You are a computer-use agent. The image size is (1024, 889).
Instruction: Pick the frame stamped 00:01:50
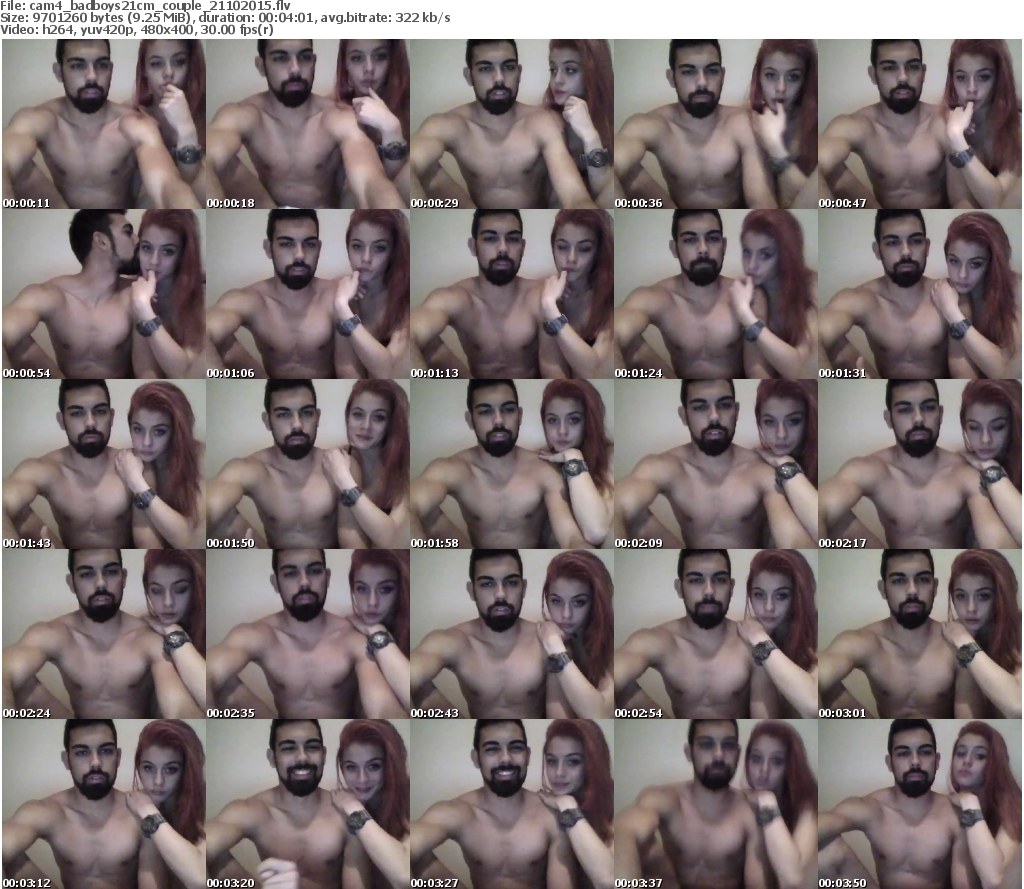(x=308, y=464)
